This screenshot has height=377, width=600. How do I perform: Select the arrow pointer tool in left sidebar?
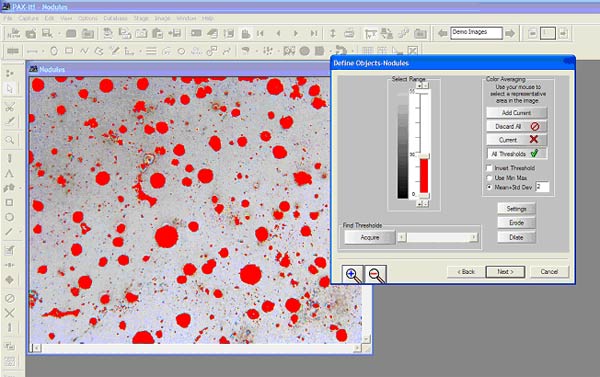10,89
